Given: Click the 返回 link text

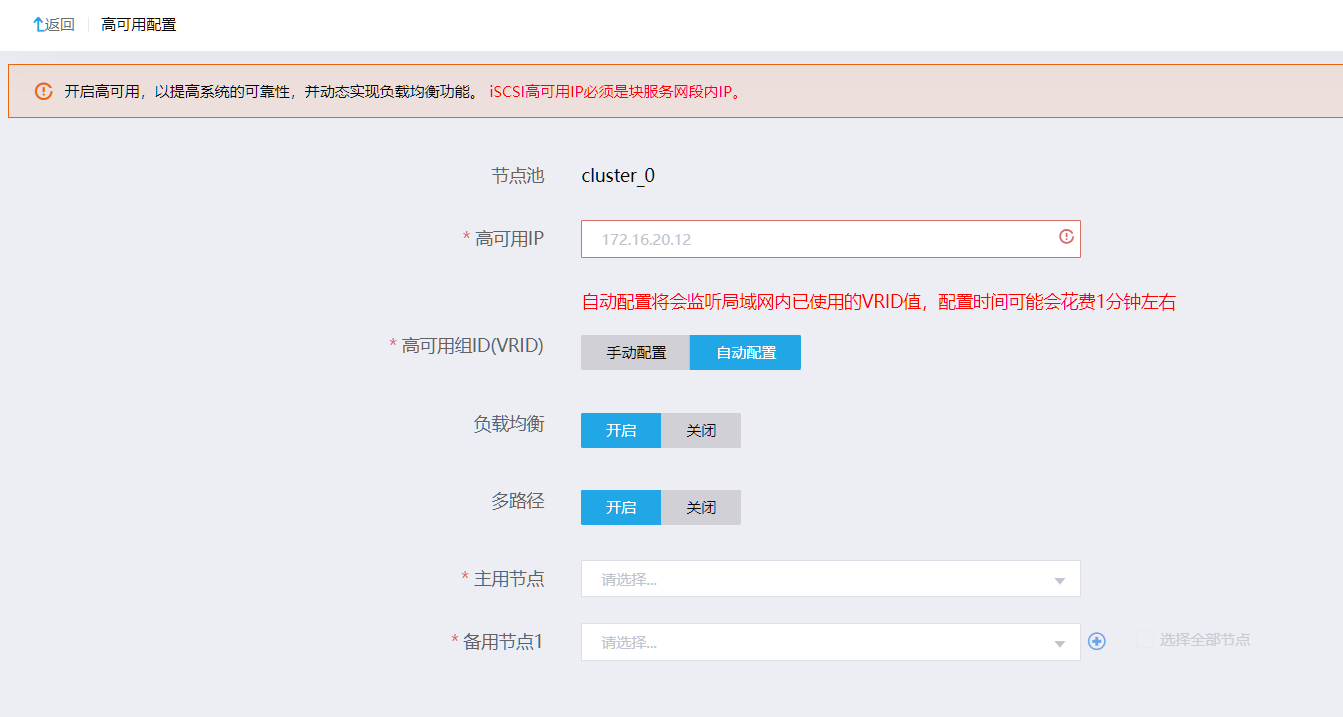Looking at the screenshot, I should [60, 24].
